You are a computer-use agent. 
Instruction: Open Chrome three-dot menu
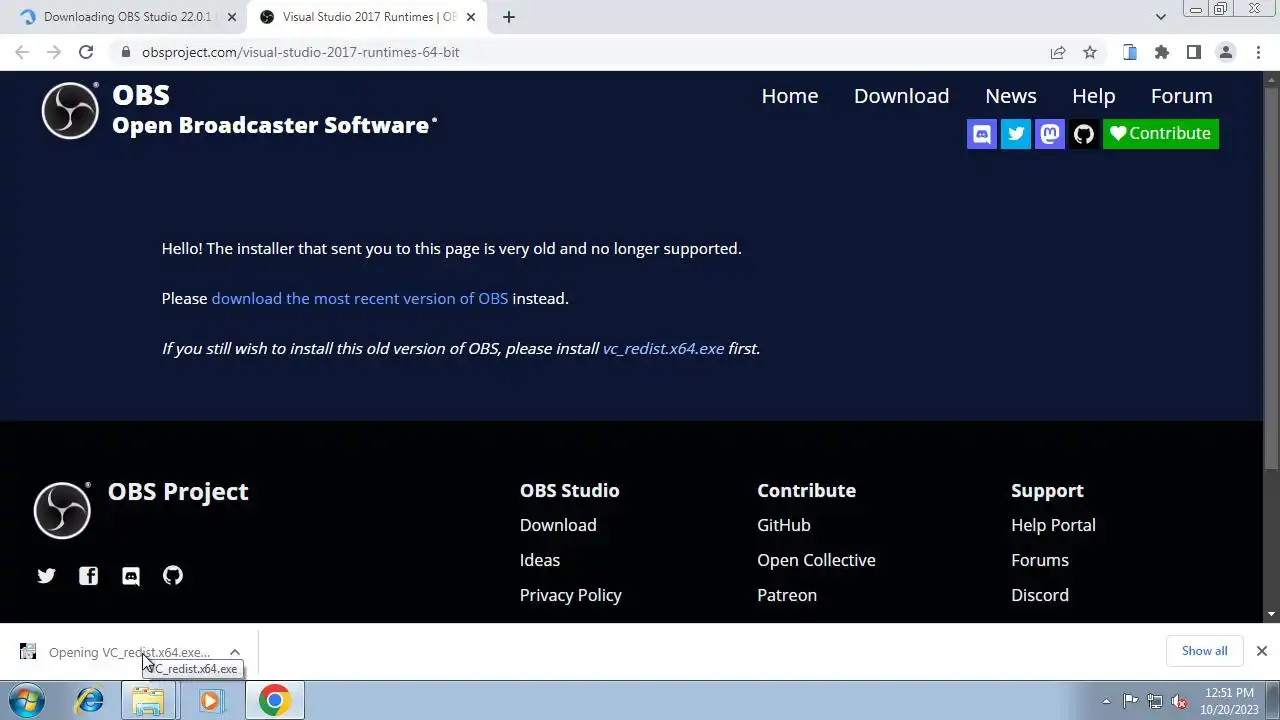1258,52
